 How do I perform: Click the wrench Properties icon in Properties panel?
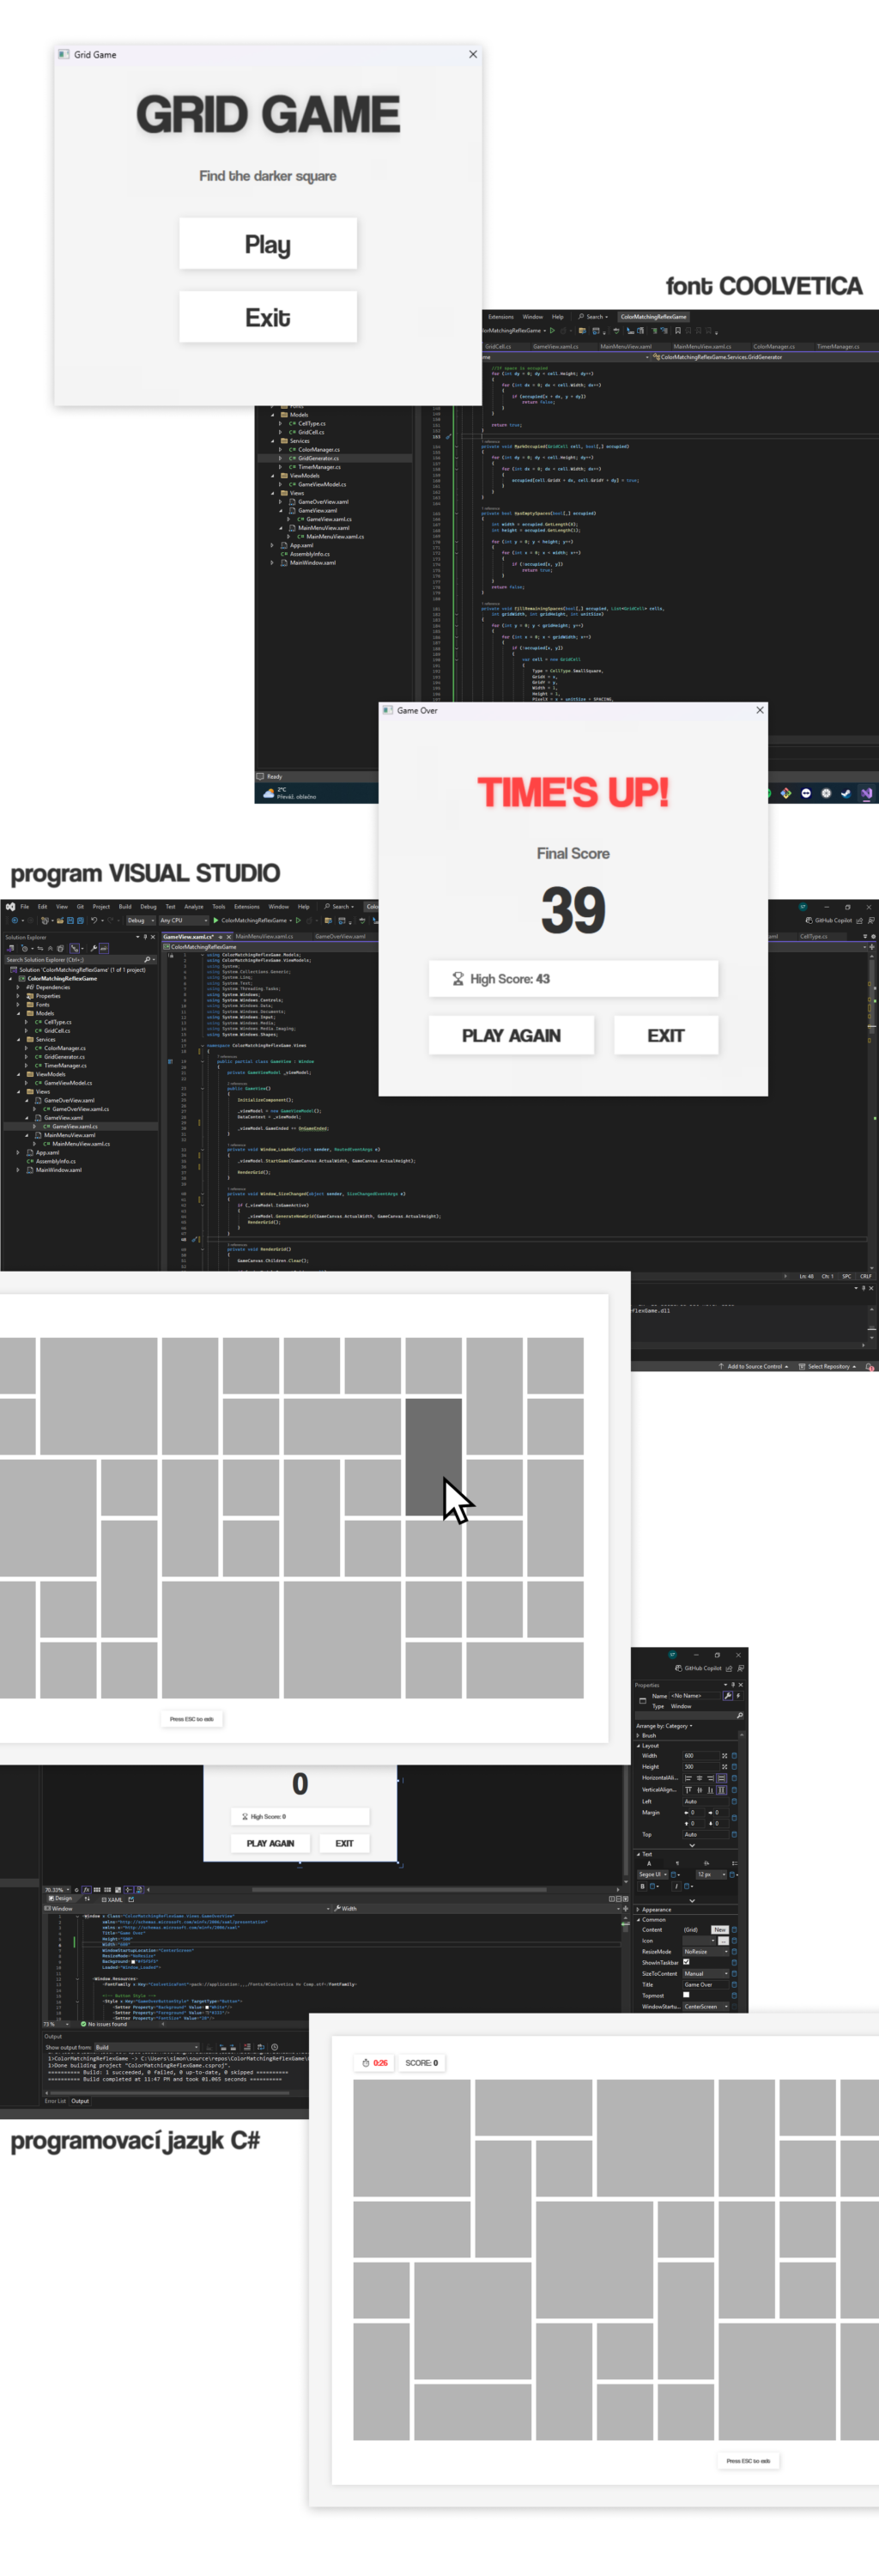tap(727, 1695)
